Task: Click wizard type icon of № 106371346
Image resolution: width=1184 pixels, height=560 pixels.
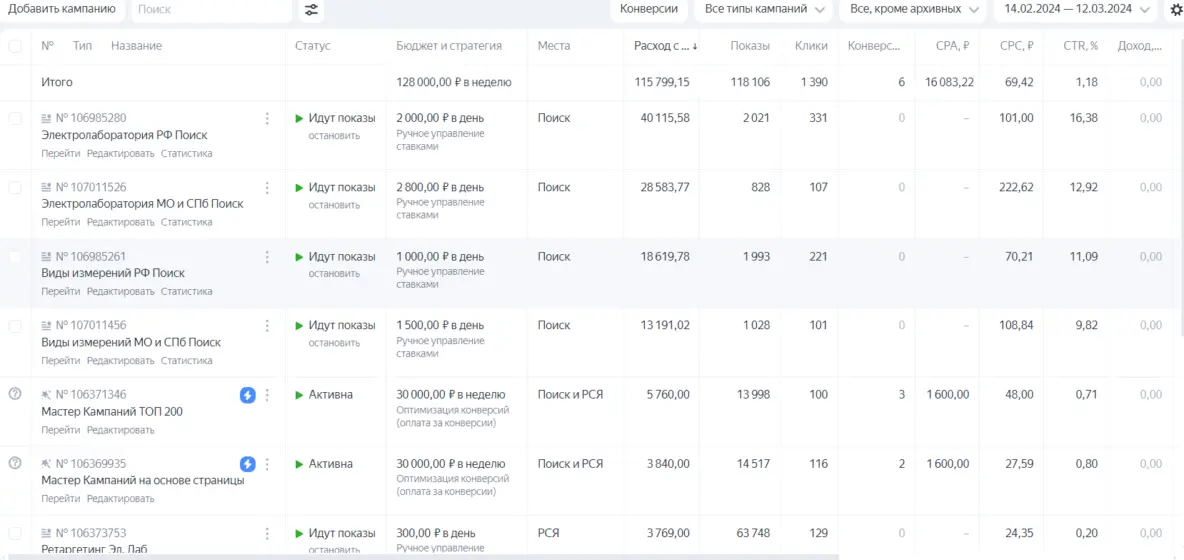Action: click(46, 395)
